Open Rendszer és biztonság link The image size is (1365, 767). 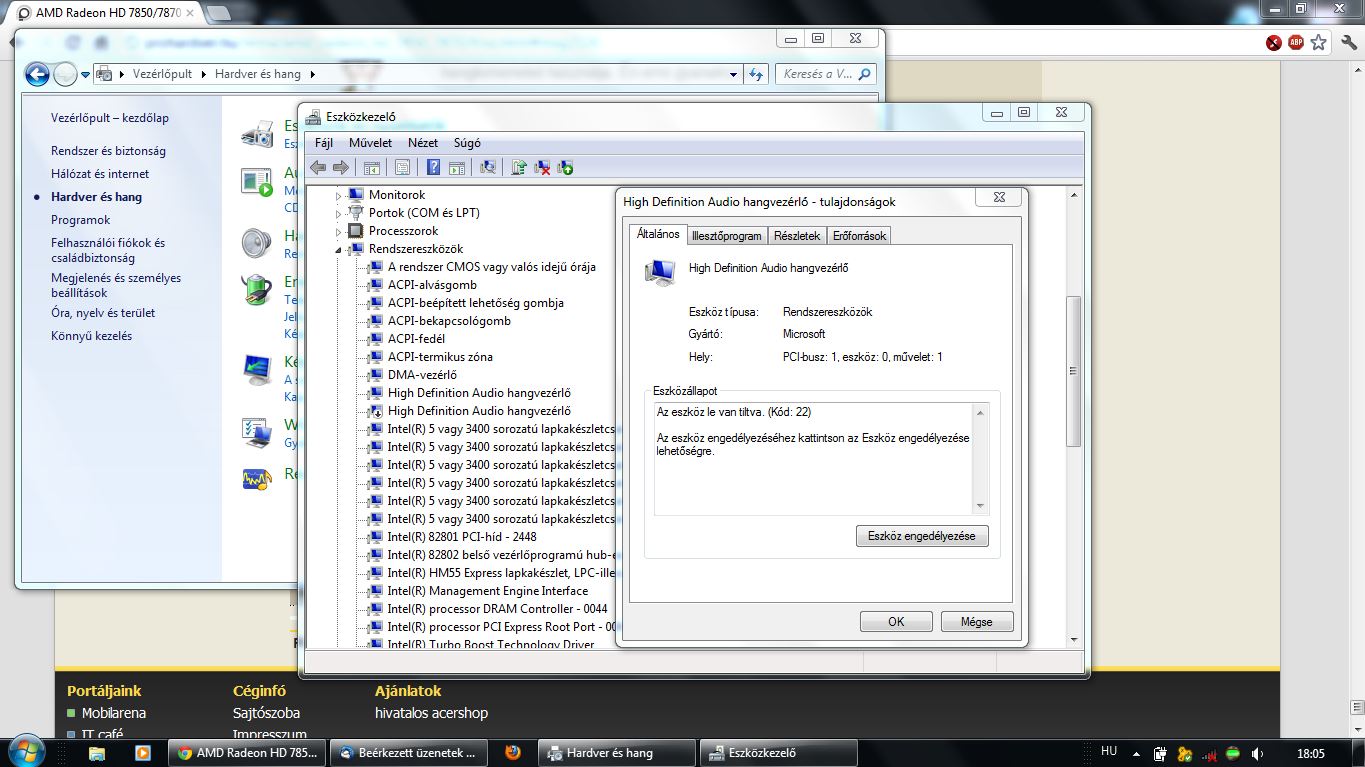point(108,151)
